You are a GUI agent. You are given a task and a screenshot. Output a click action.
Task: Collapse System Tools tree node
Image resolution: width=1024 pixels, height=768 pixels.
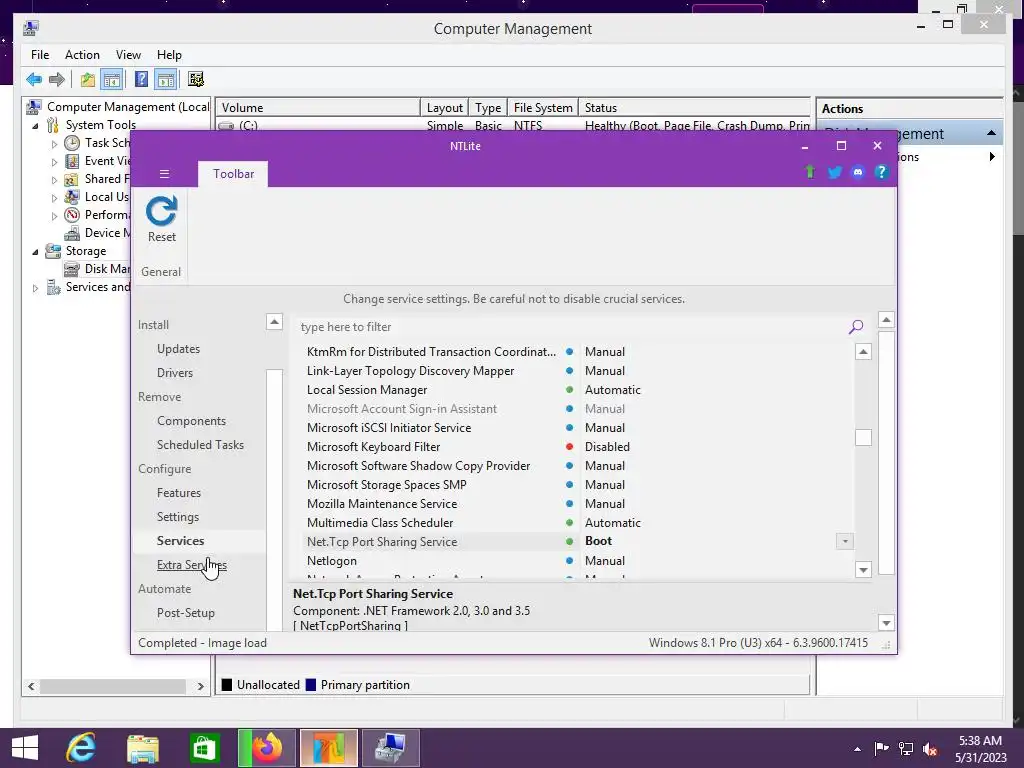[35, 126]
